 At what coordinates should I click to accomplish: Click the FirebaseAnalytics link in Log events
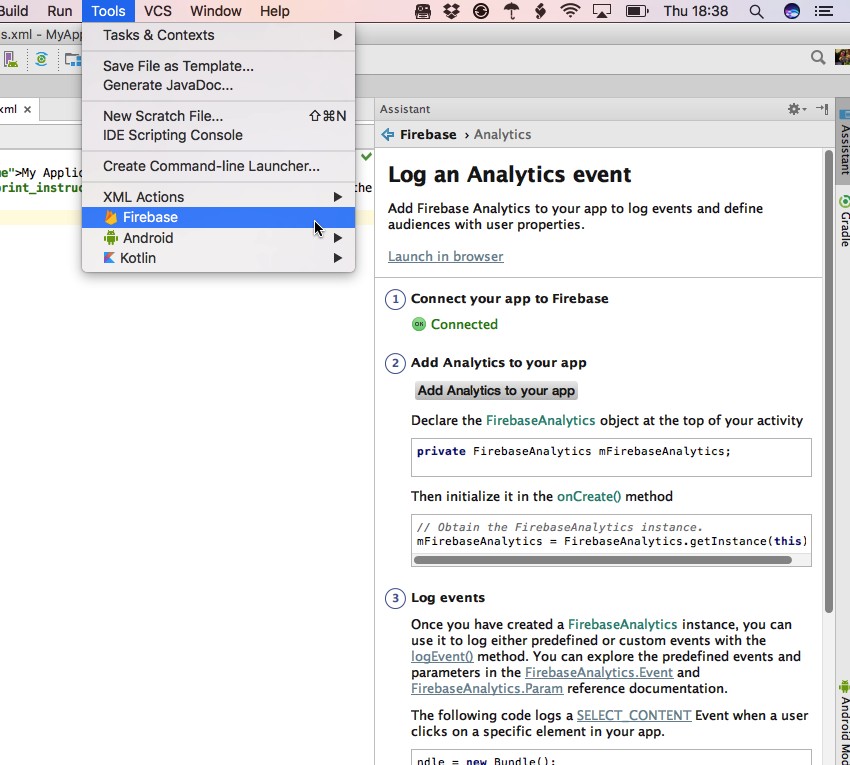pyautogui.click(x=622, y=624)
